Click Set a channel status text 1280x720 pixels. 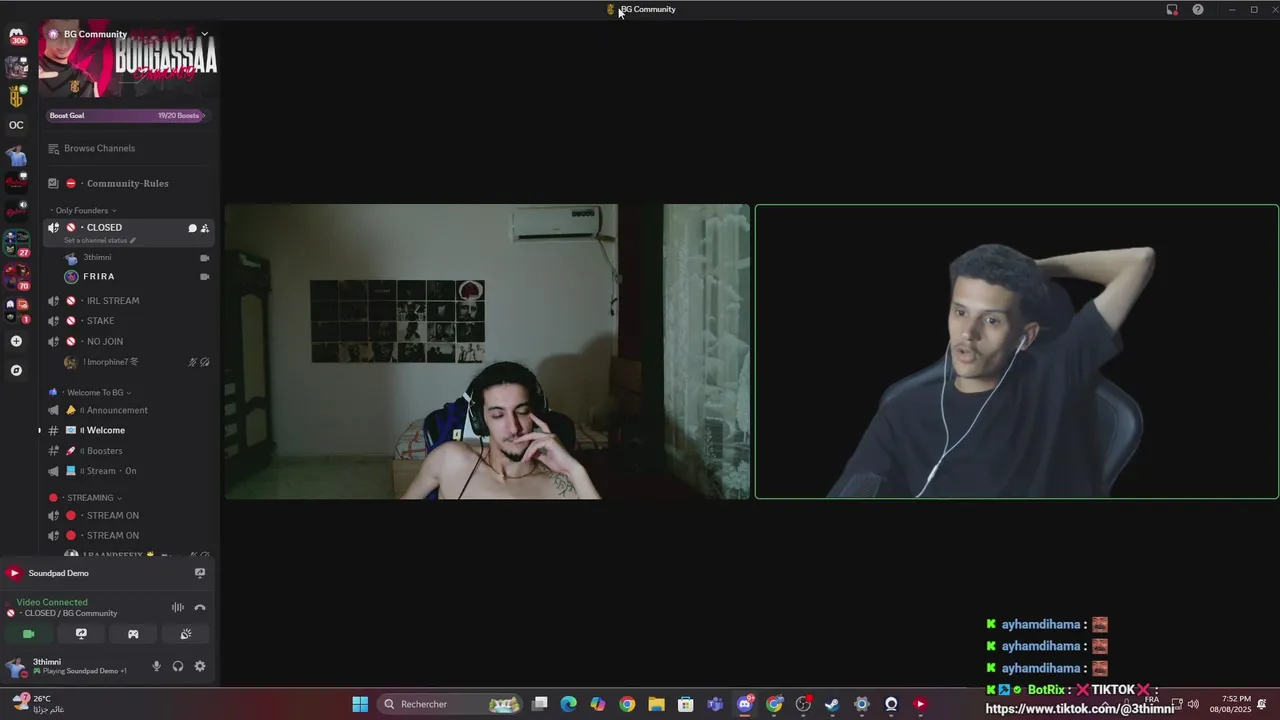pos(96,241)
